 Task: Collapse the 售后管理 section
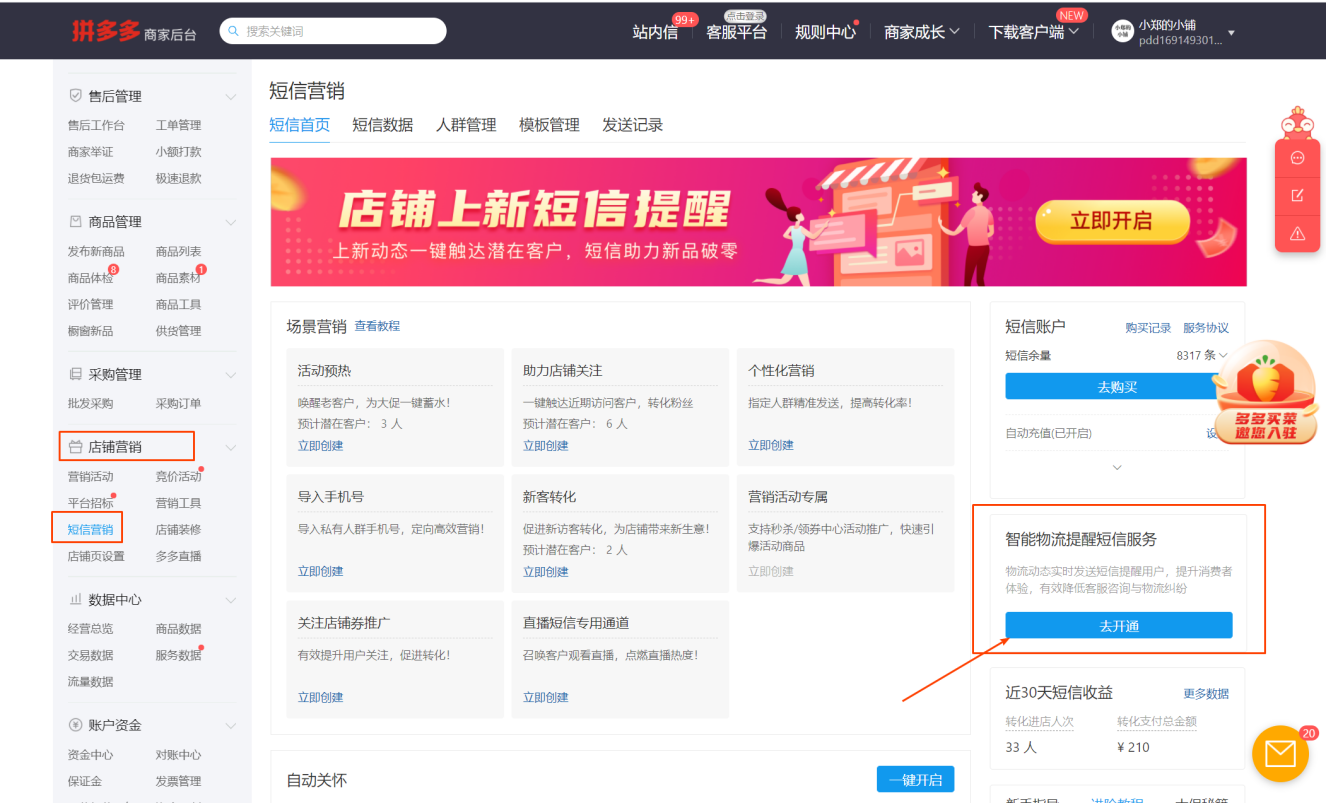tap(231, 97)
